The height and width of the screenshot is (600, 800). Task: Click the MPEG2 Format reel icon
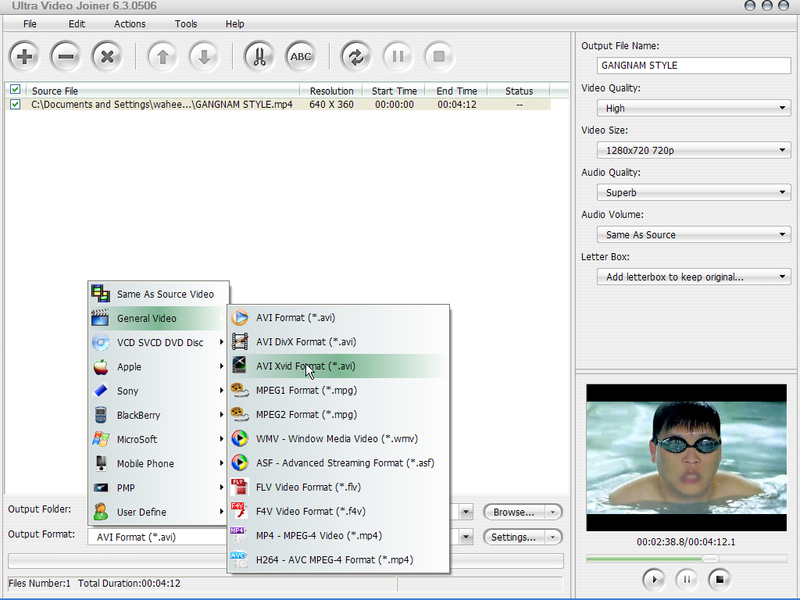[239, 414]
